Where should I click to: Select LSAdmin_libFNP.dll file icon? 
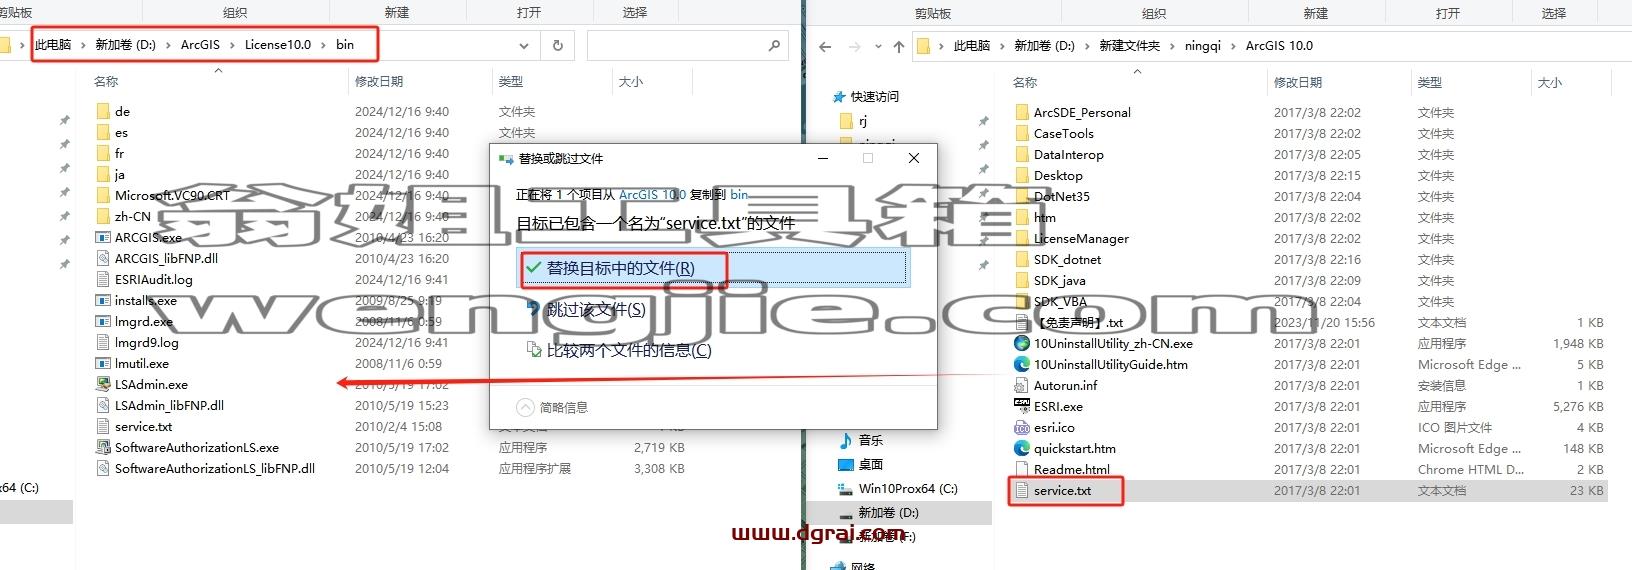click(x=103, y=405)
